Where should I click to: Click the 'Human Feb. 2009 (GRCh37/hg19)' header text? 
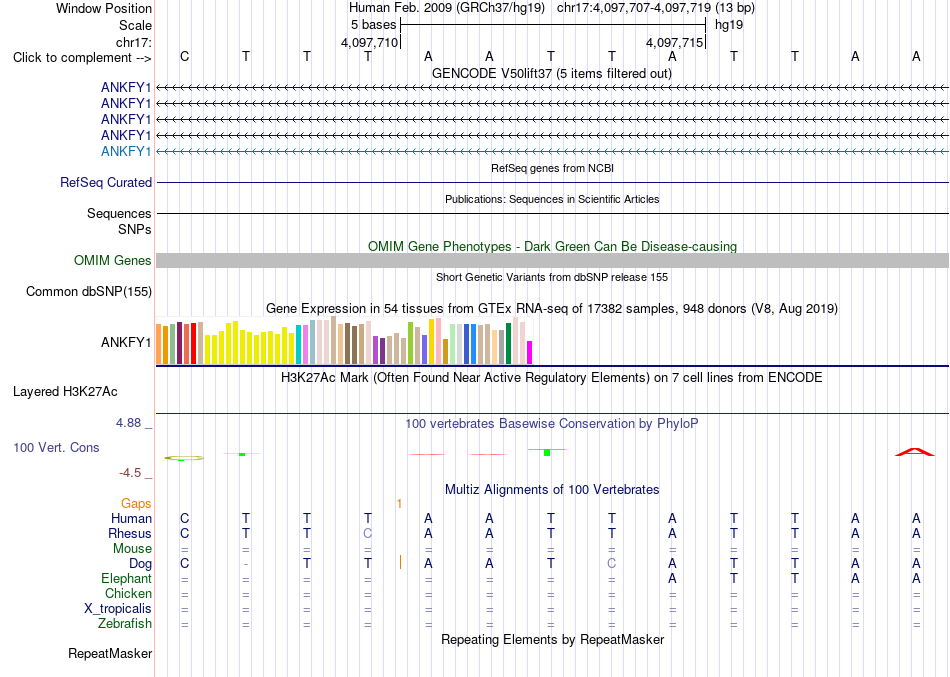[447, 8]
